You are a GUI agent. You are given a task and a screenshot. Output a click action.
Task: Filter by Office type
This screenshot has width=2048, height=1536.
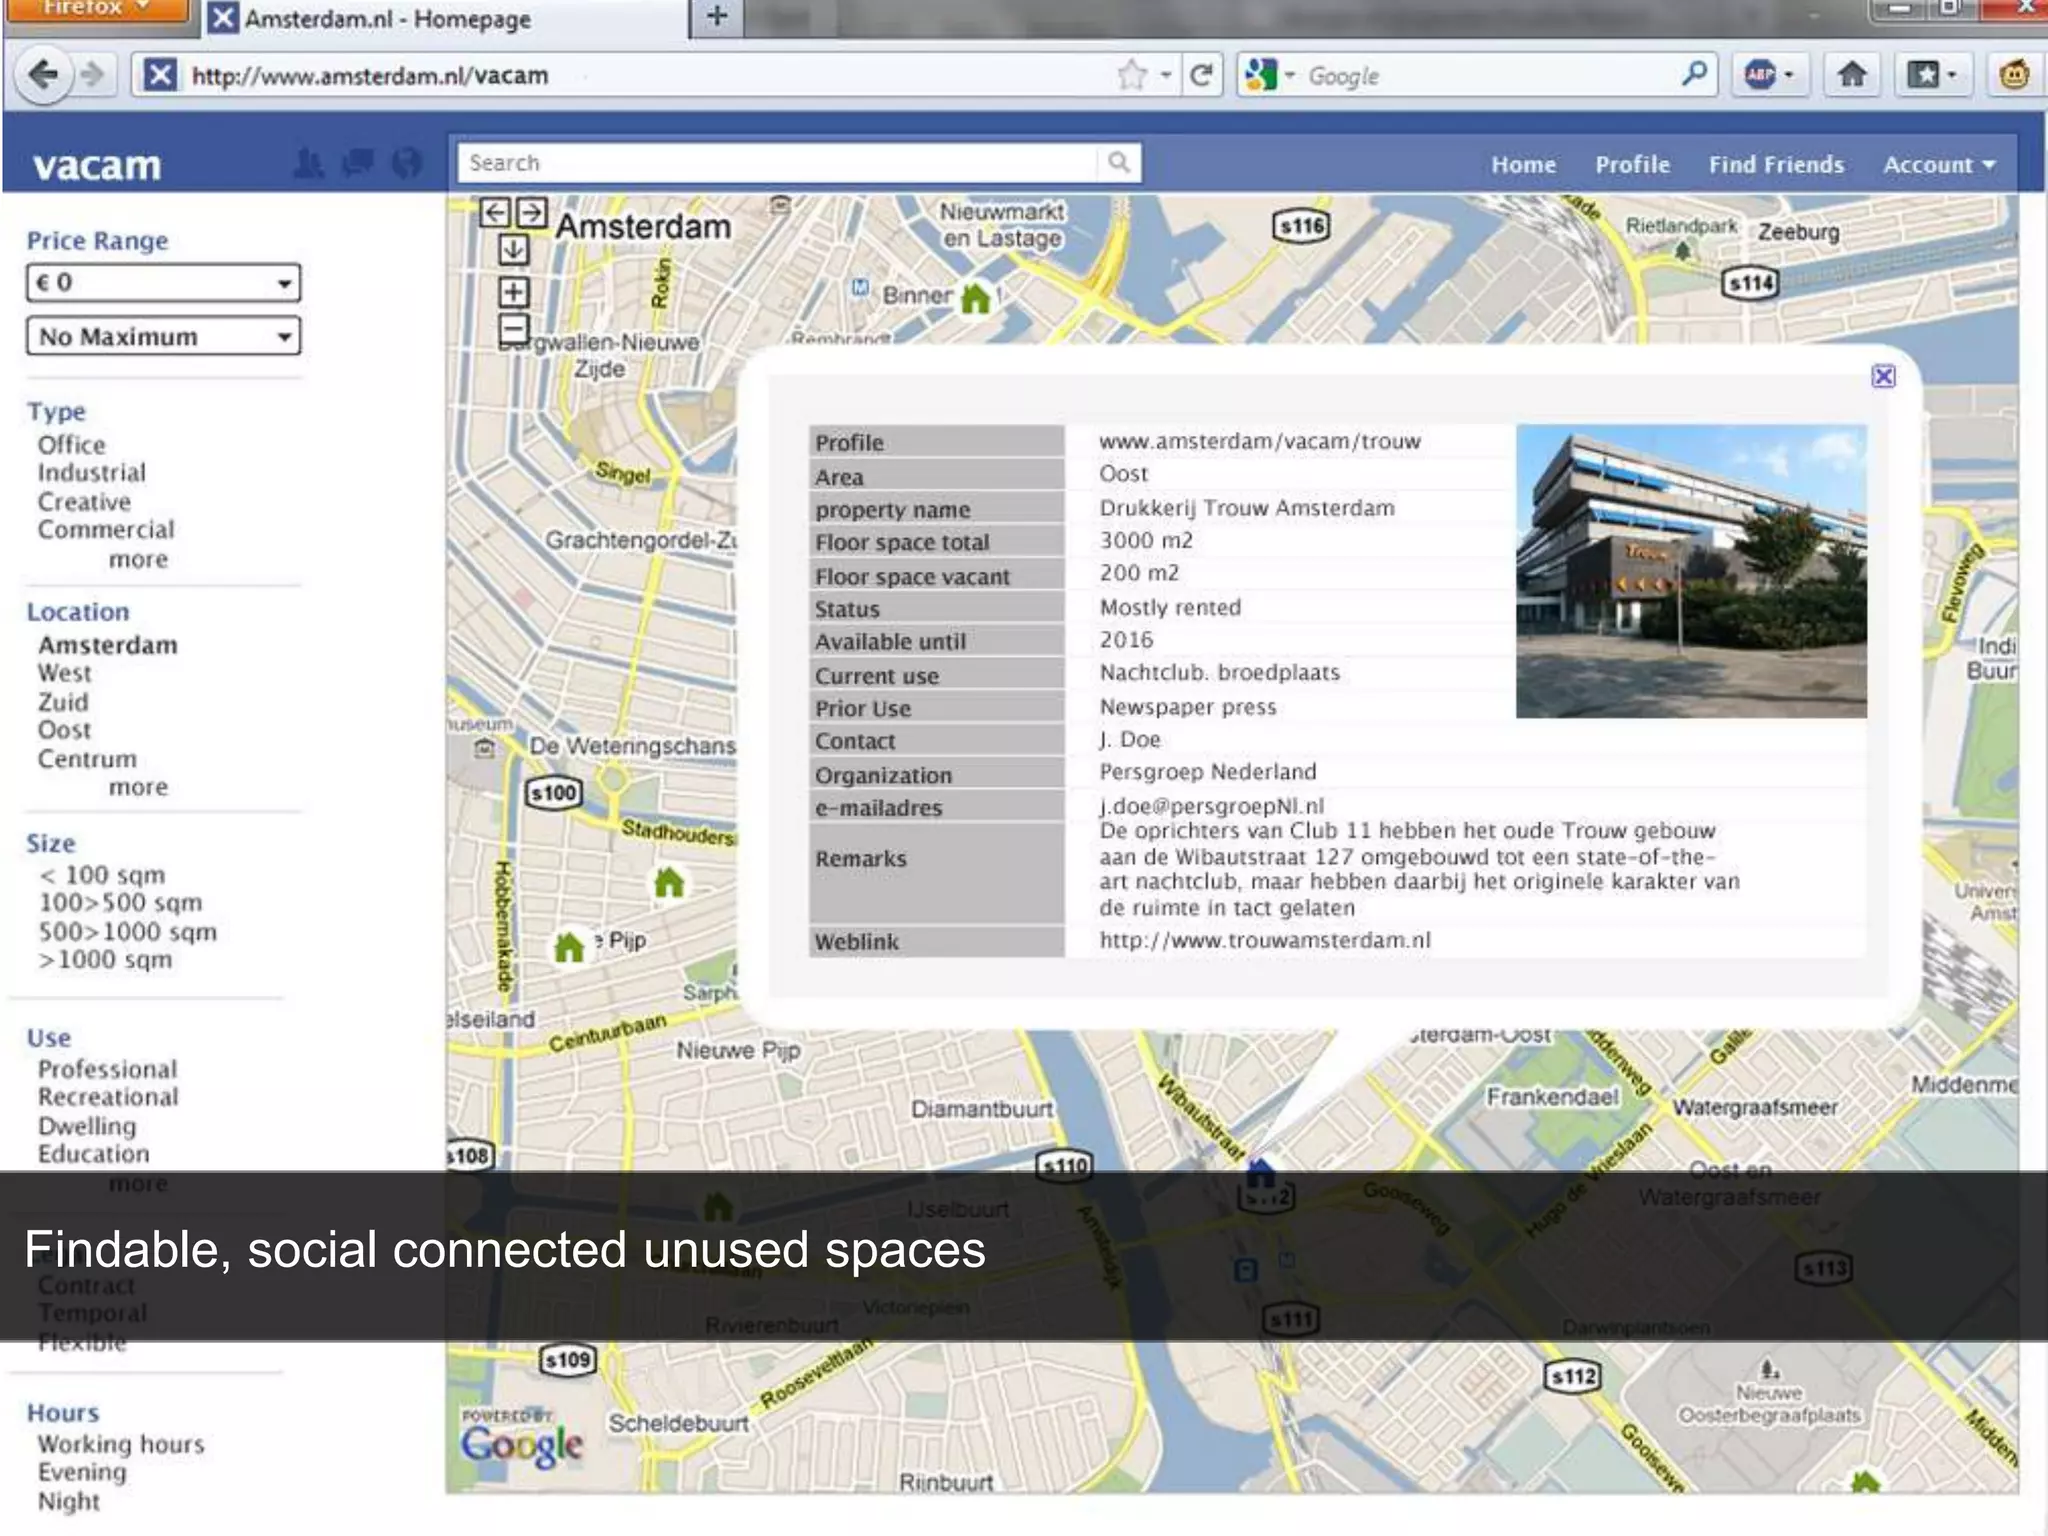[71, 445]
